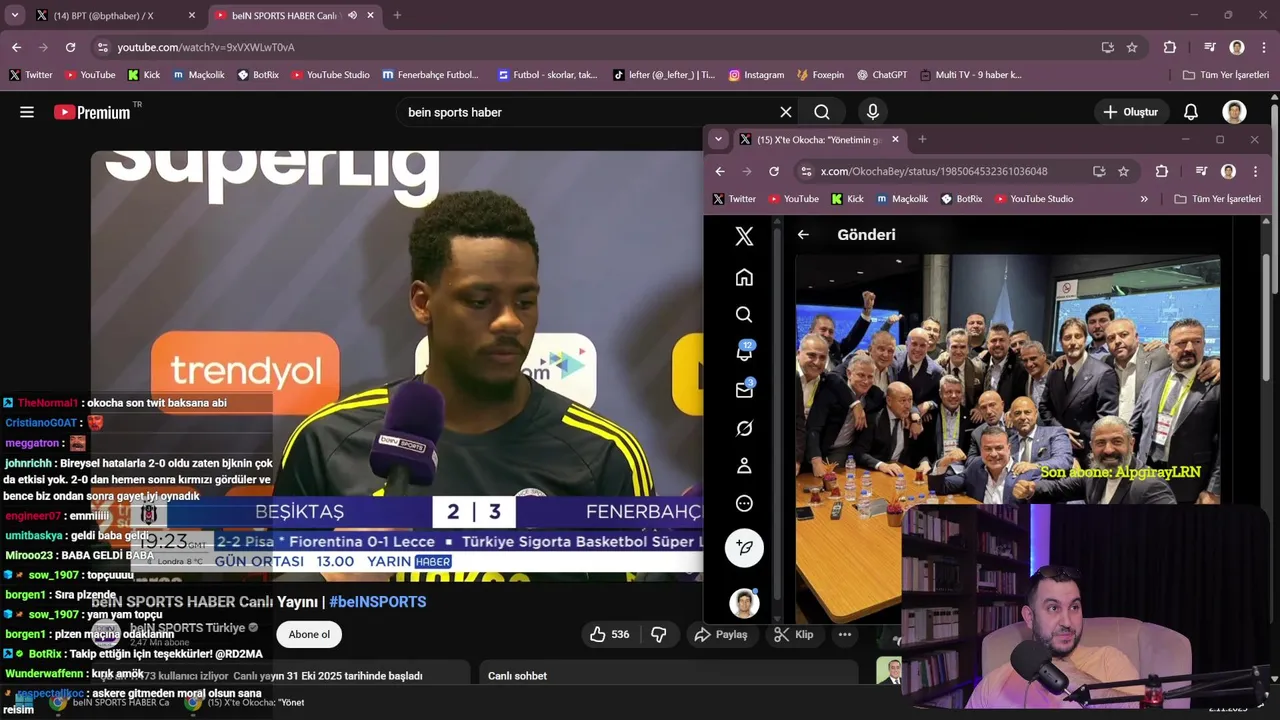The image size is (1280, 720).
Task: Bookmark the X post page with star
Action: (1123, 171)
